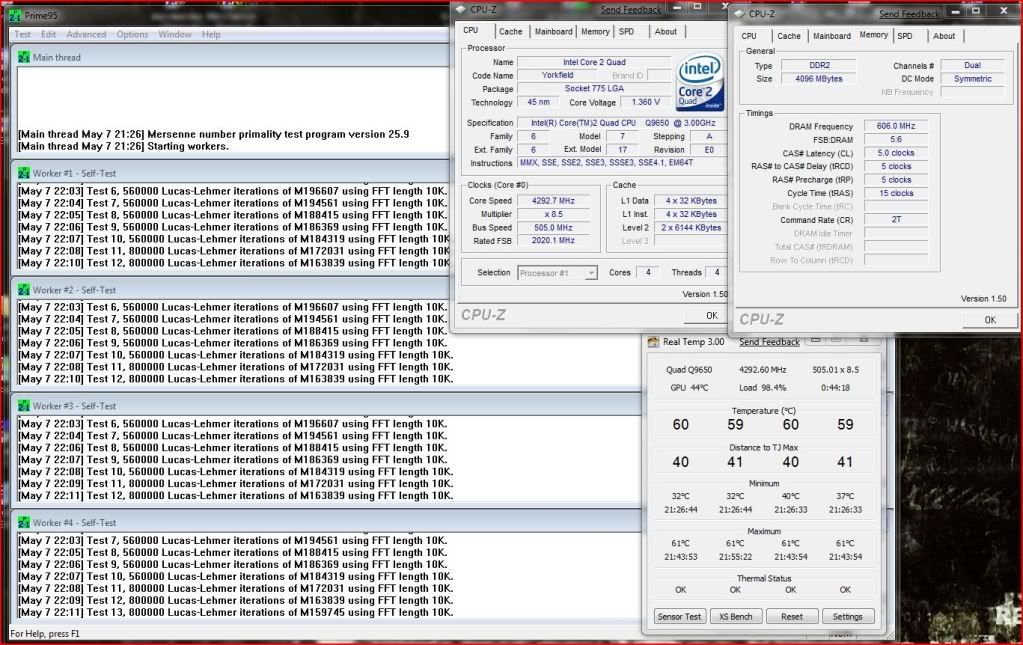Click the memory Size value 4096 MBytes
1023x645 pixels.
coord(819,79)
